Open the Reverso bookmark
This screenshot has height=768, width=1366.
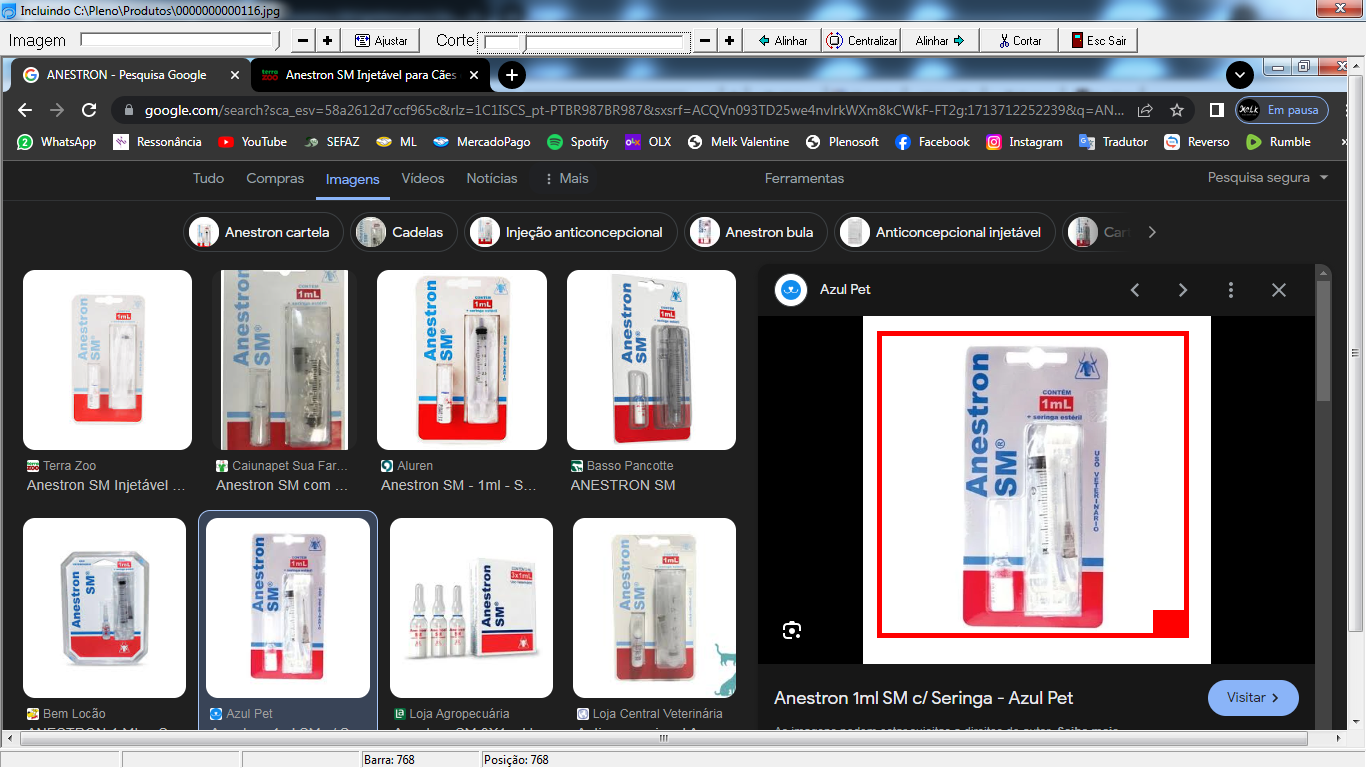click(x=1197, y=142)
